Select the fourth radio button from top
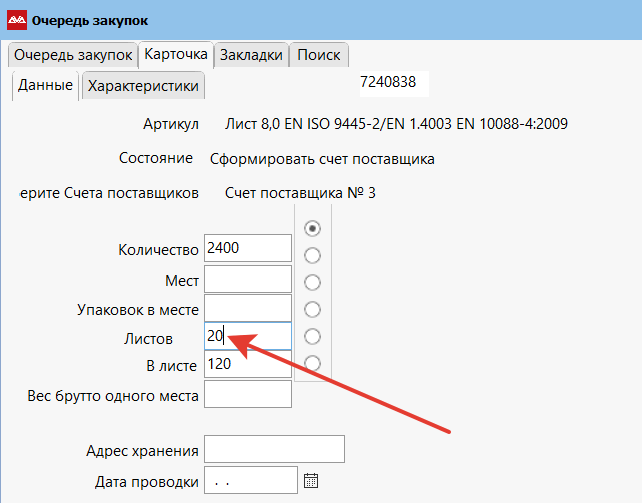The height and width of the screenshot is (503, 642). (x=312, y=309)
